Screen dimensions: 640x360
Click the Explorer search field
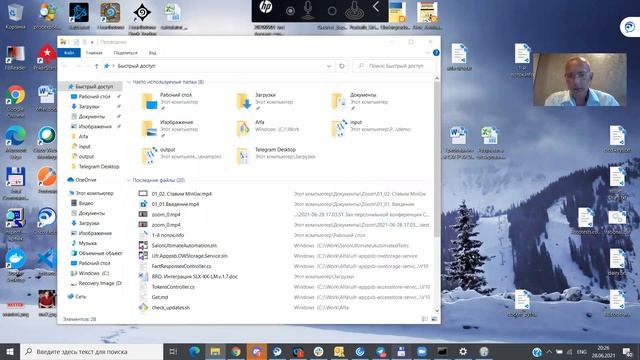tap(395, 66)
